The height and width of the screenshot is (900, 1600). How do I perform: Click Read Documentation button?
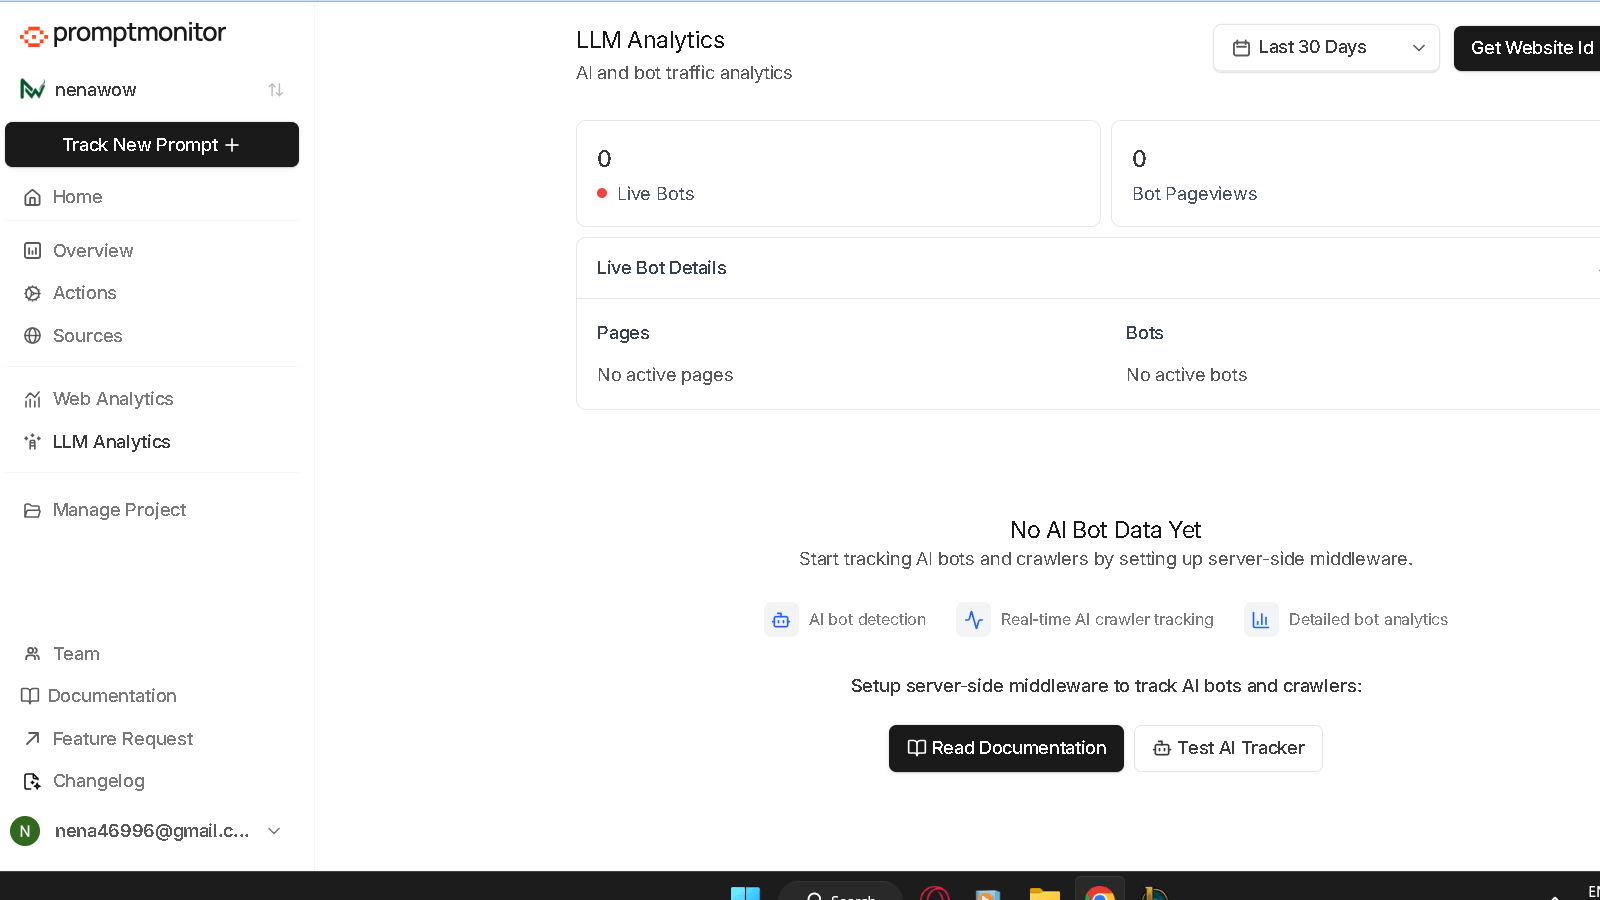click(x=1006, y=748)
